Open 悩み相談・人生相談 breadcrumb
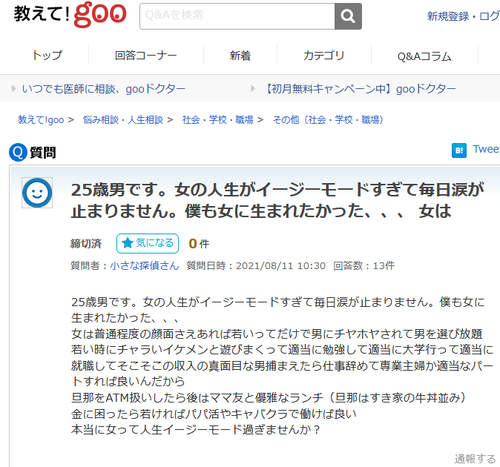 pos(123,120)
